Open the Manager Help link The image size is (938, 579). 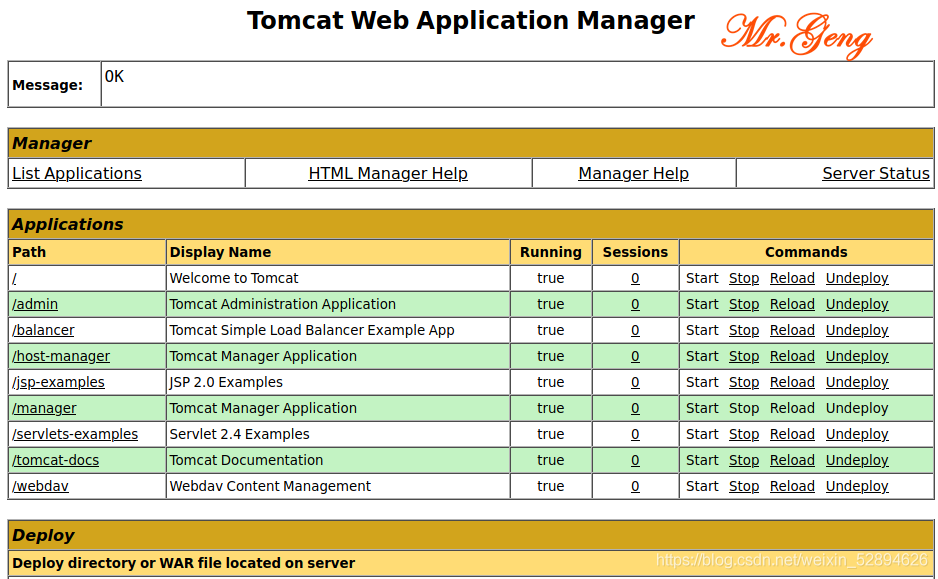tap(633, 173)
